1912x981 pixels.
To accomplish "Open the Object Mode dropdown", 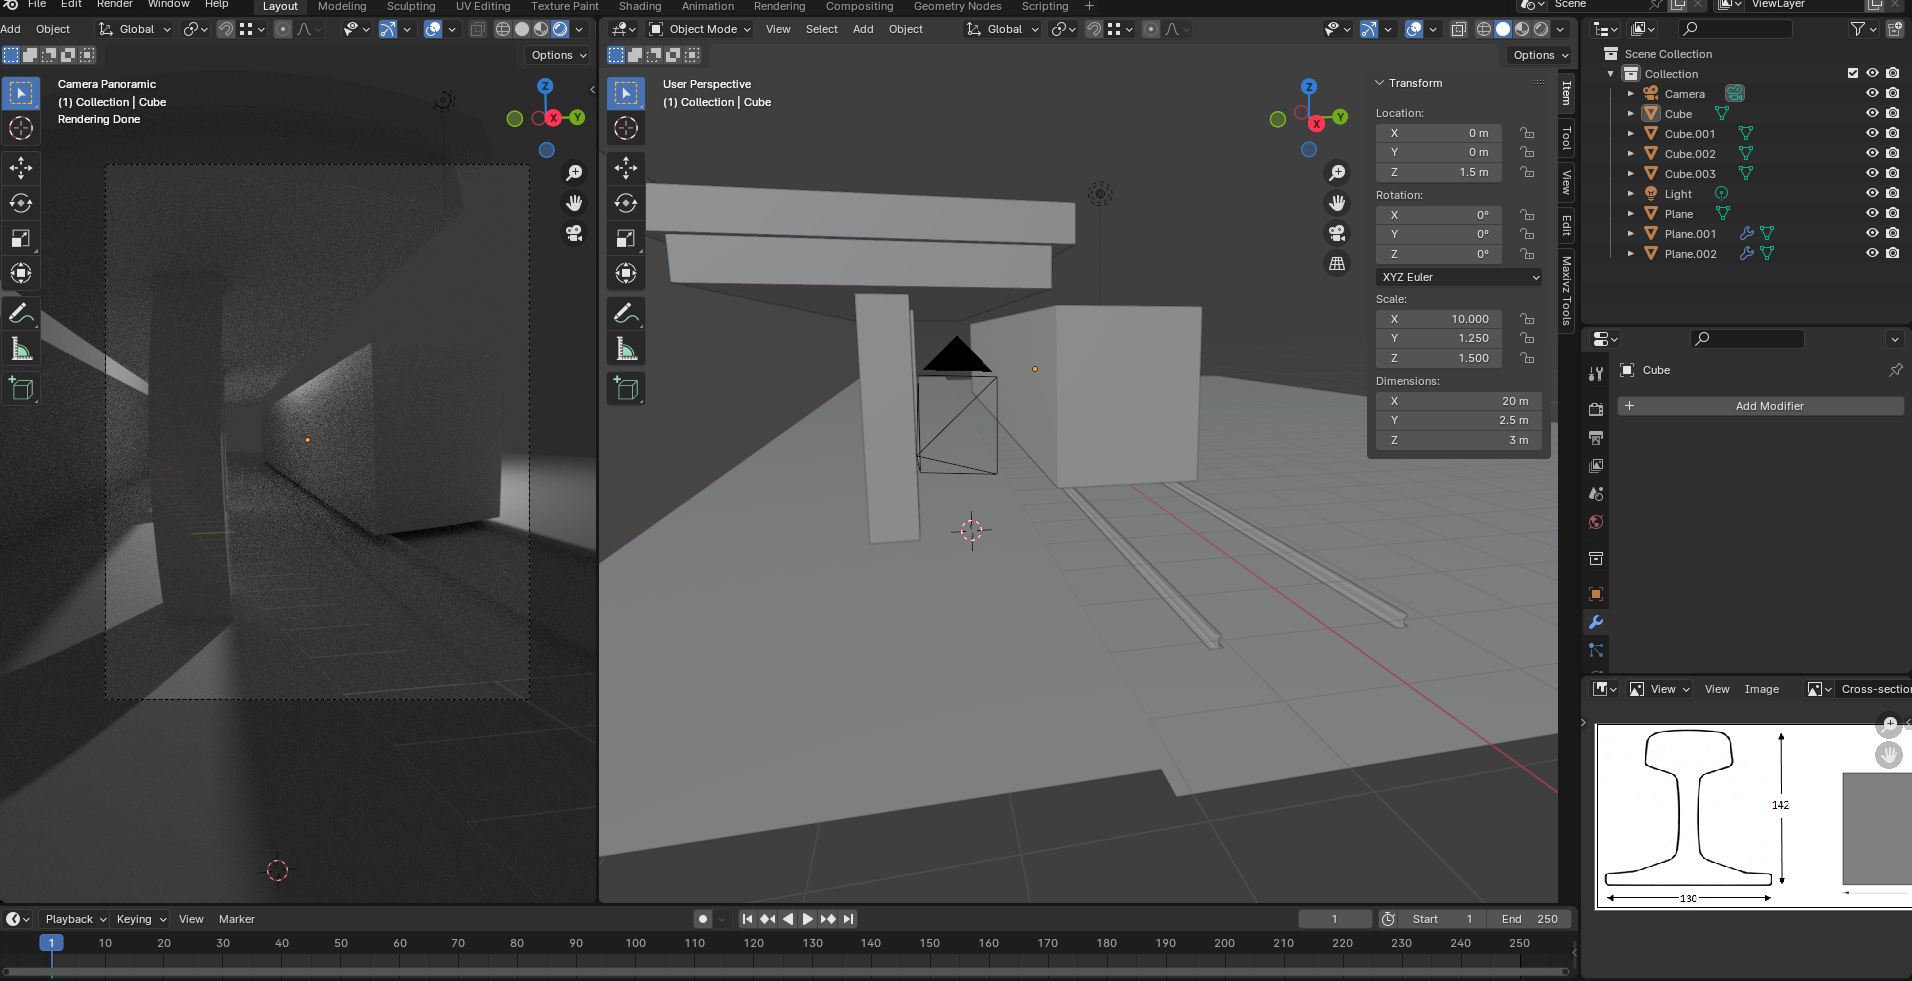I will (x=701, y=29).
